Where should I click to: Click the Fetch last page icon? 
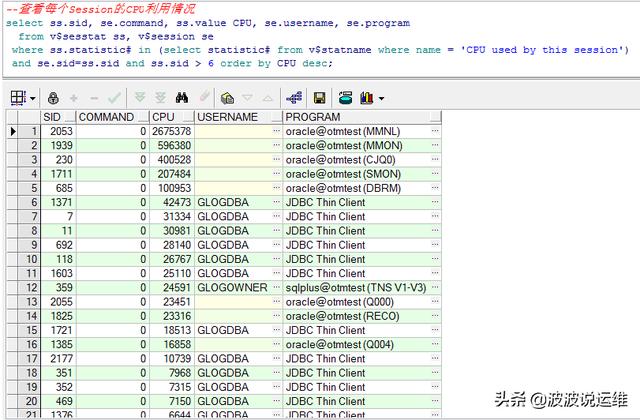(160, 98)
